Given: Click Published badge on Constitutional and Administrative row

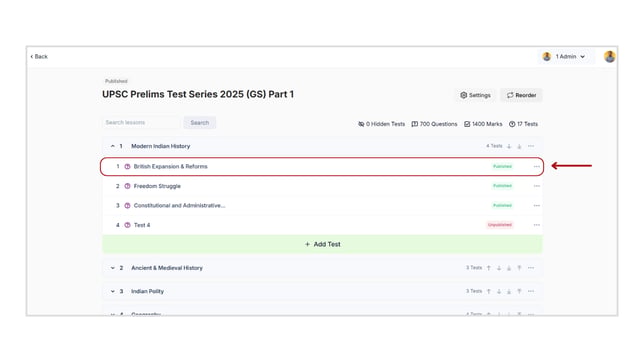Looking at the screenshot, I should point(502,205).
